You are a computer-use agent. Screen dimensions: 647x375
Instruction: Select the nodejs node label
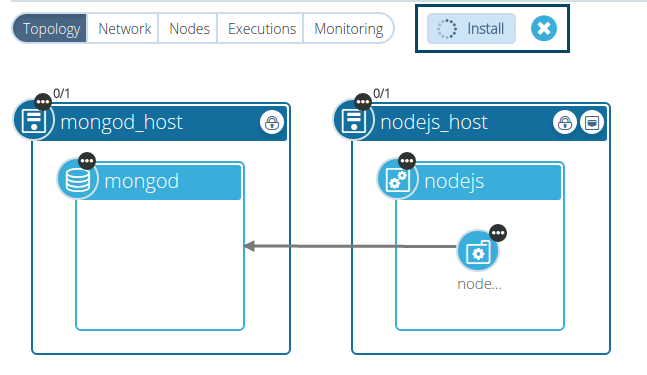point(454,182)
